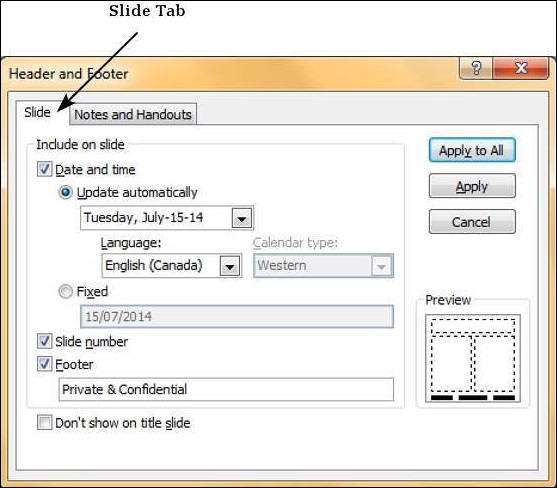Expand the Language dropdown arrow
Screen dimensions: 557x488
[x=230, y=266]
